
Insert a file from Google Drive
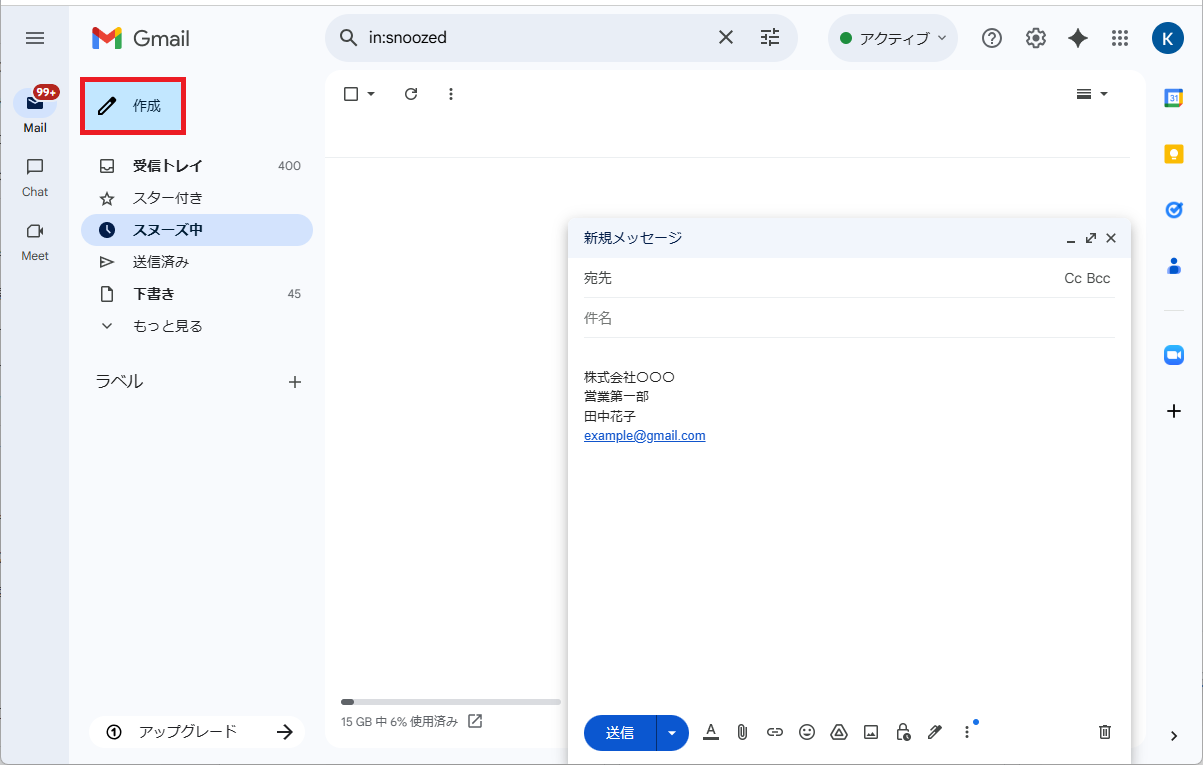click(838, 732)
